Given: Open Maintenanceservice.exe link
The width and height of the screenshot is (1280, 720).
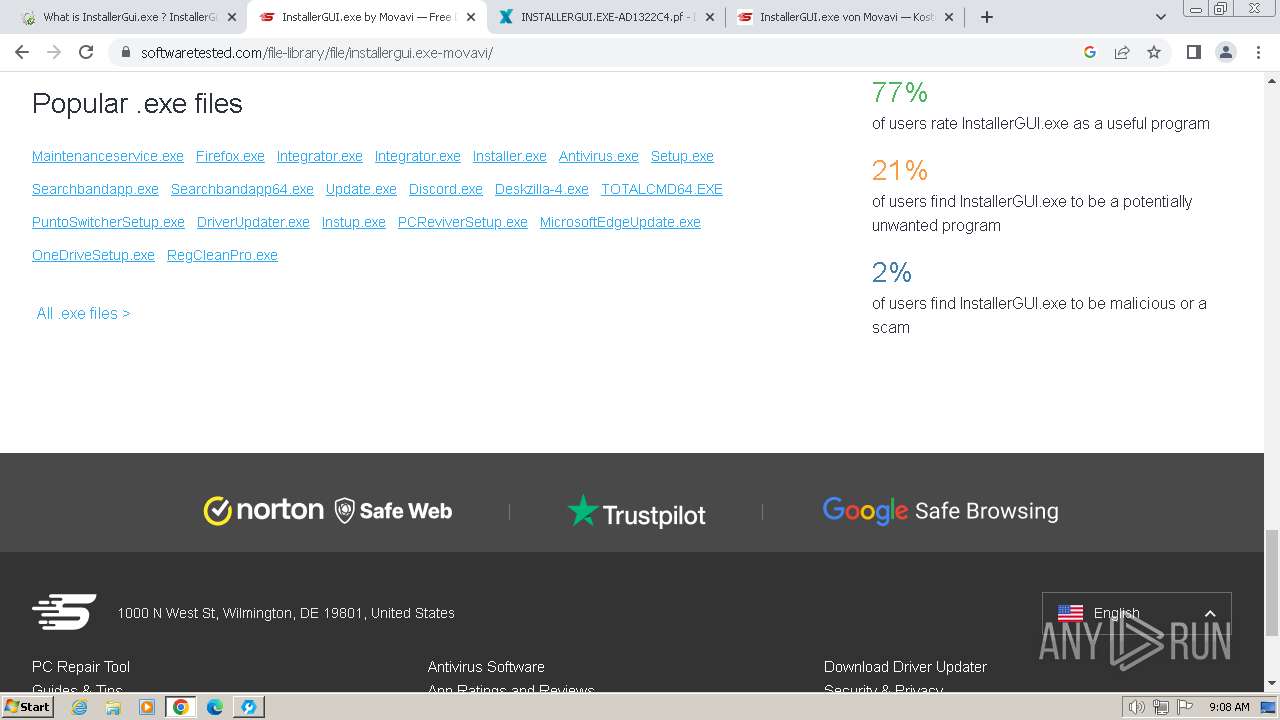Looking at the screenshot, I should (x=108, y=156).
